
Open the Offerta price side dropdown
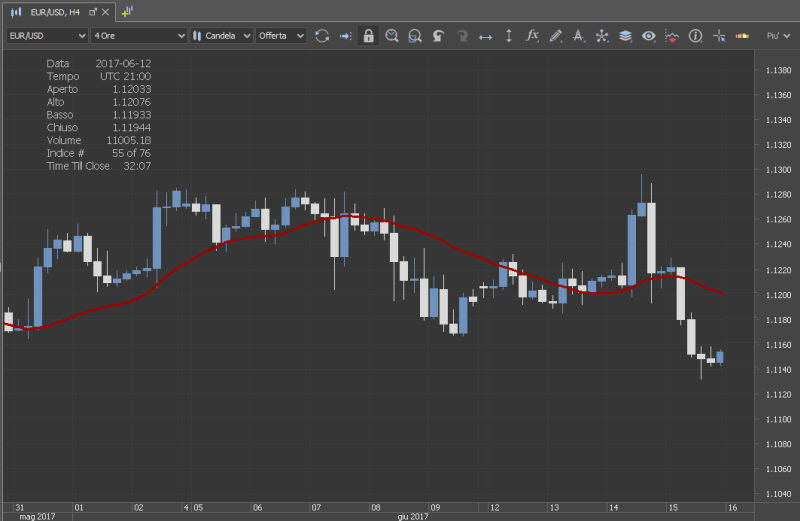tap(280, 36)
